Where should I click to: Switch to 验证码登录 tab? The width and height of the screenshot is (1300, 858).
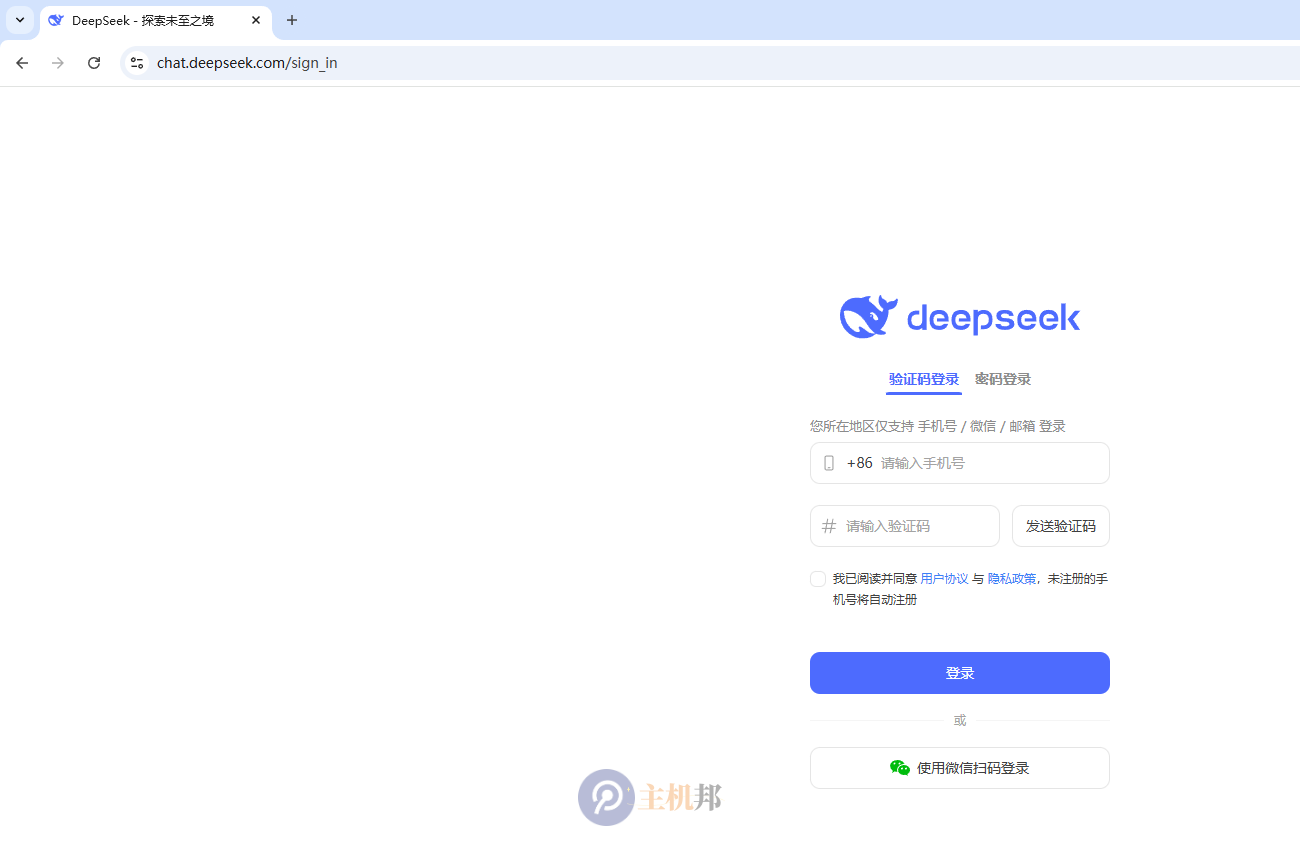tap(924, 379)
